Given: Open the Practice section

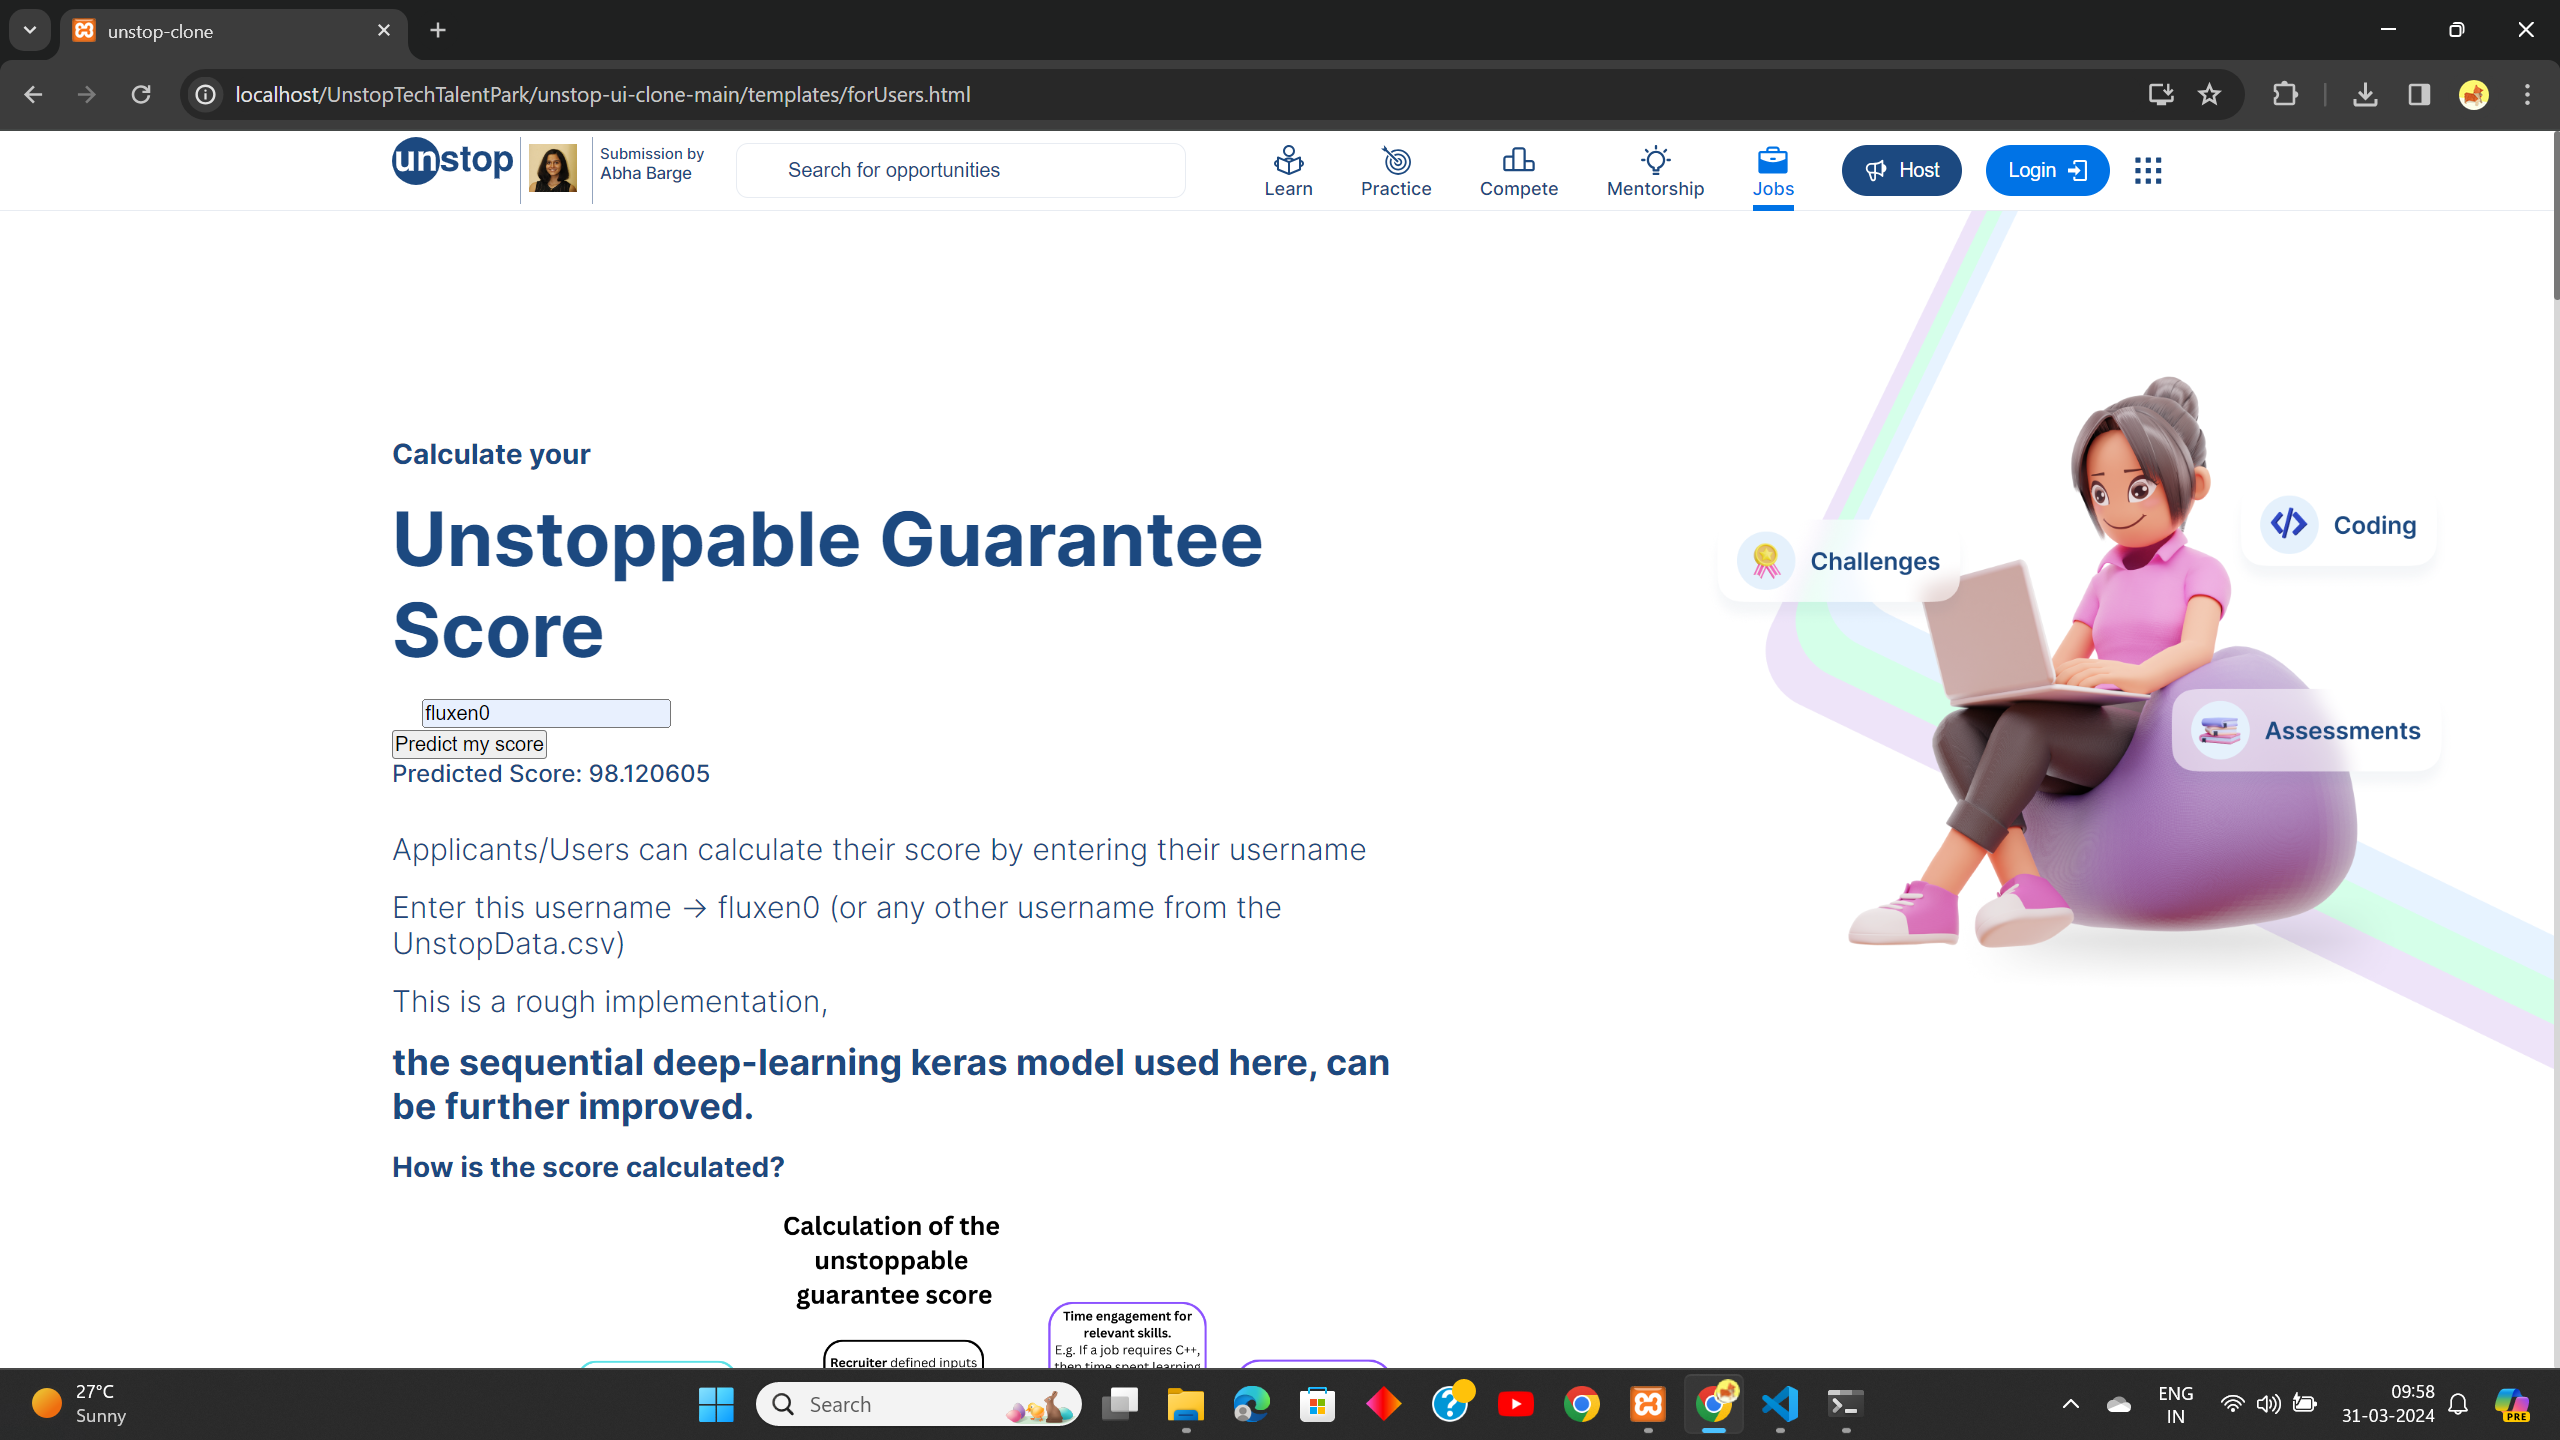Looking at the screenshot, I should [1396, 171].
